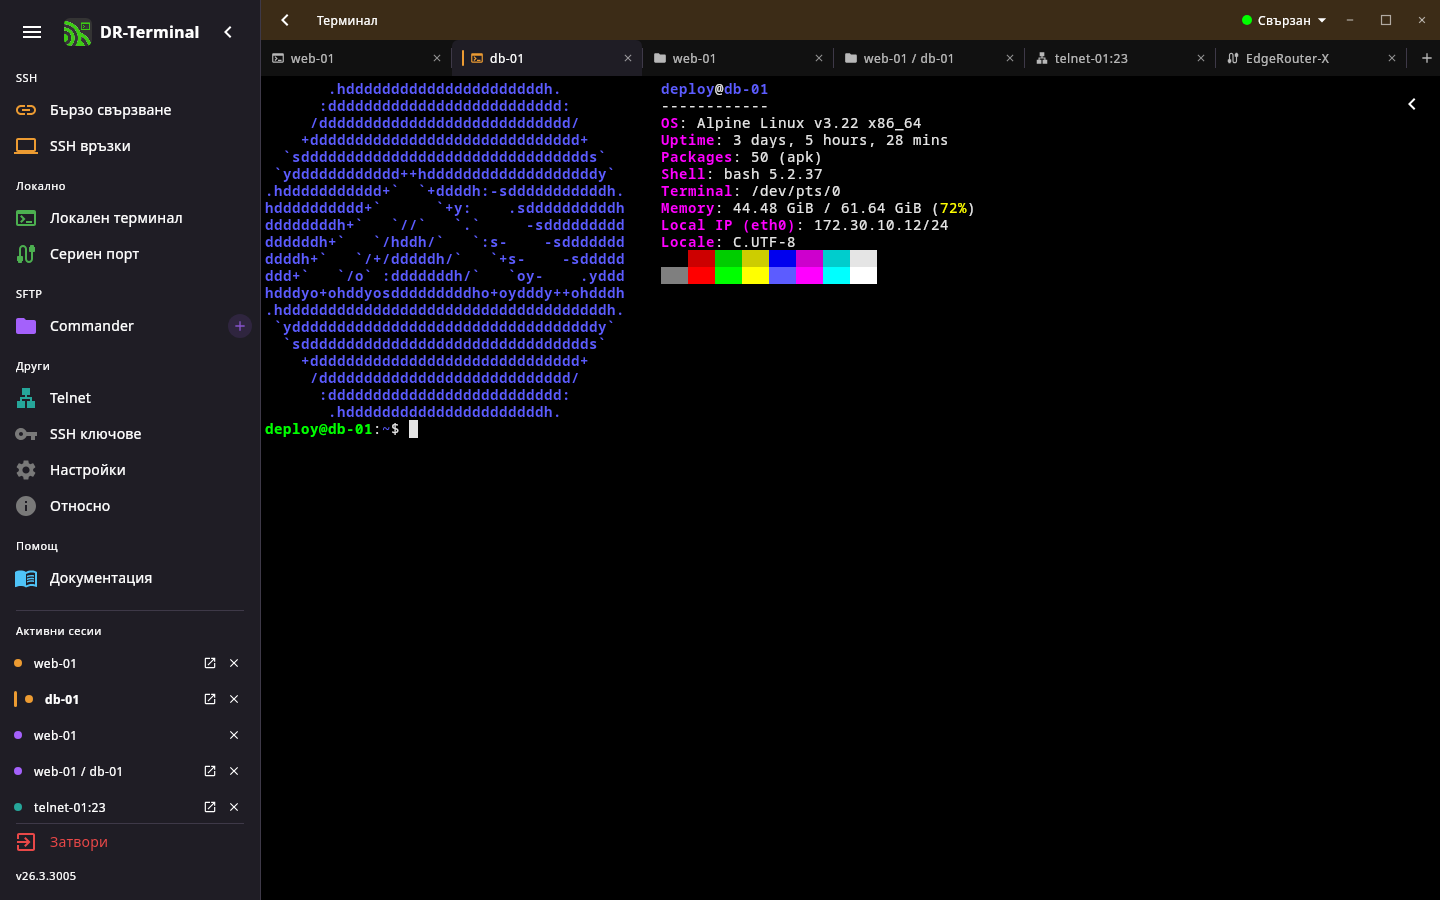
Task: Open Сериен порт connection
Action: click(x=130, y=254)
